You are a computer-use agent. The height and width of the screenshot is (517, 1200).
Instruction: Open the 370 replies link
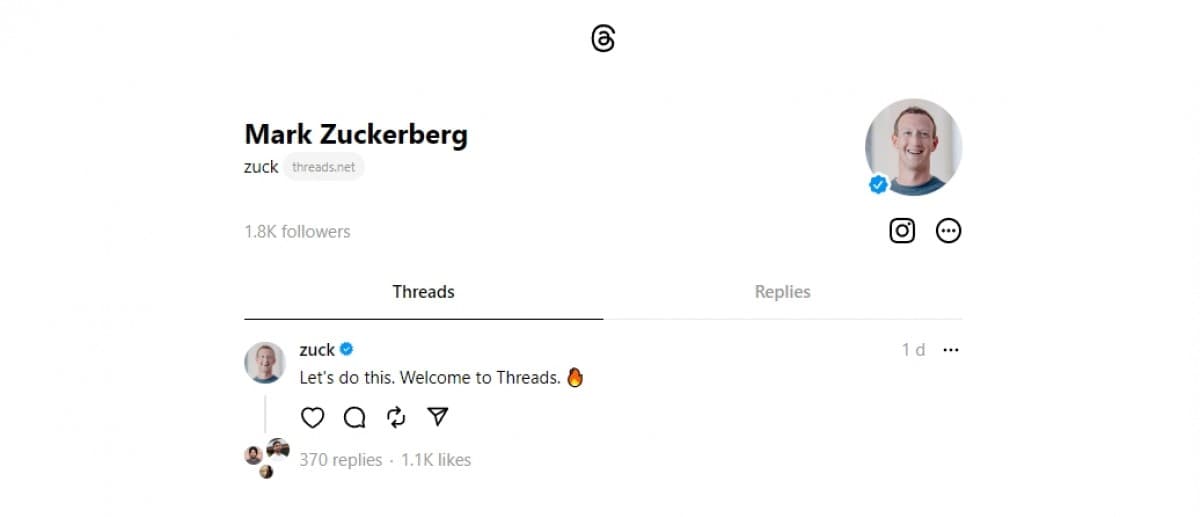pyautogui.click(x=341, y=460)
